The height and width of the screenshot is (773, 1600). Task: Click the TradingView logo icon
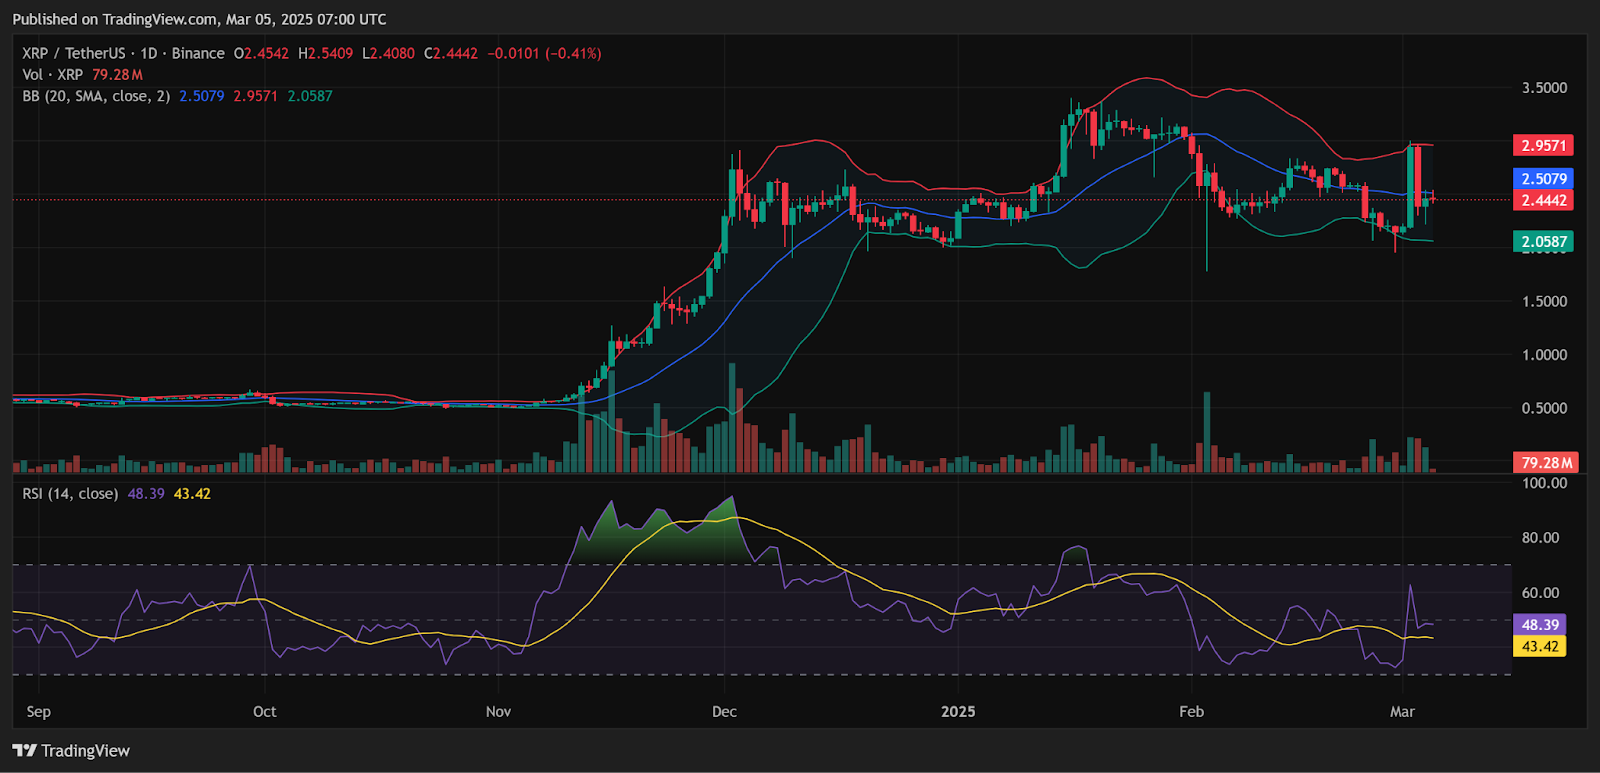(x=25, y=751)
